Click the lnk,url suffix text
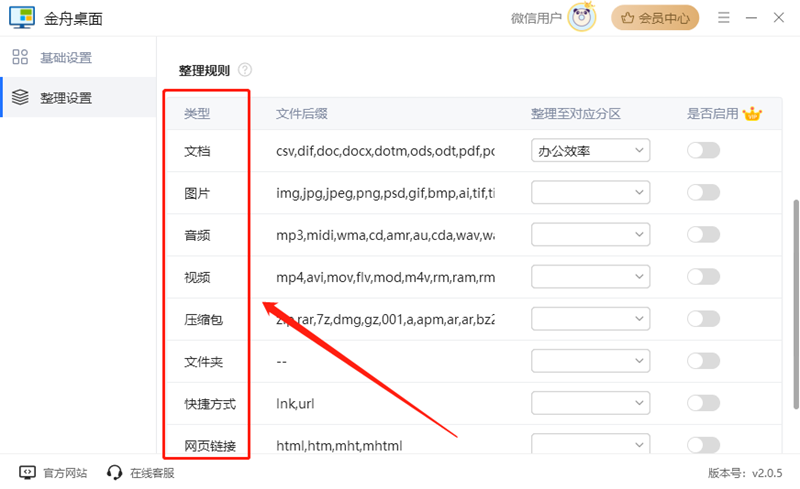 (295, 404)
